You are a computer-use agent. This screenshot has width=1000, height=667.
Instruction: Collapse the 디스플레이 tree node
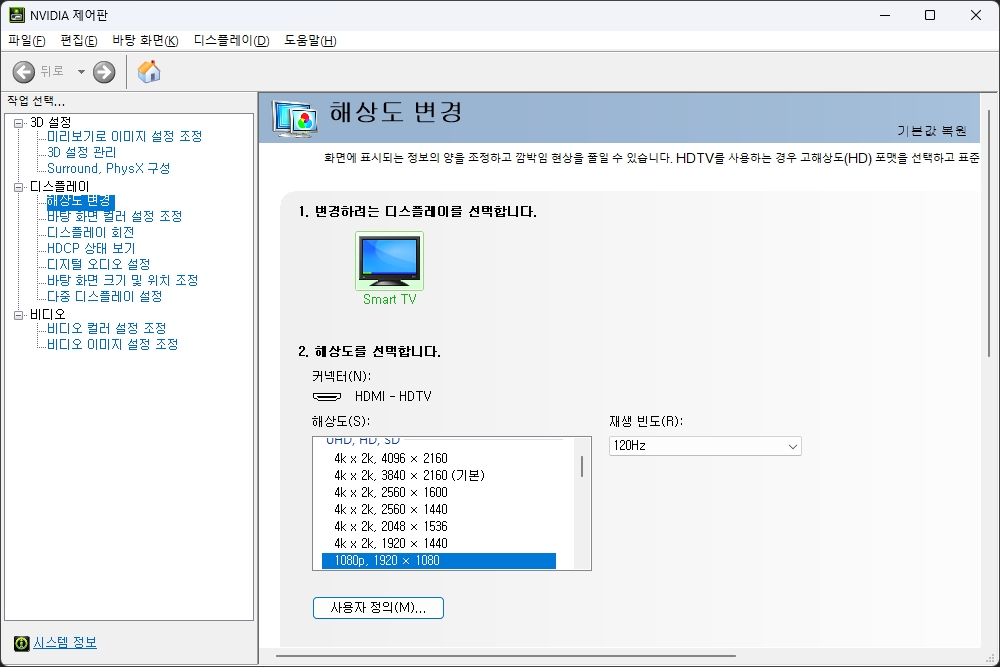[x=18, y=187]
